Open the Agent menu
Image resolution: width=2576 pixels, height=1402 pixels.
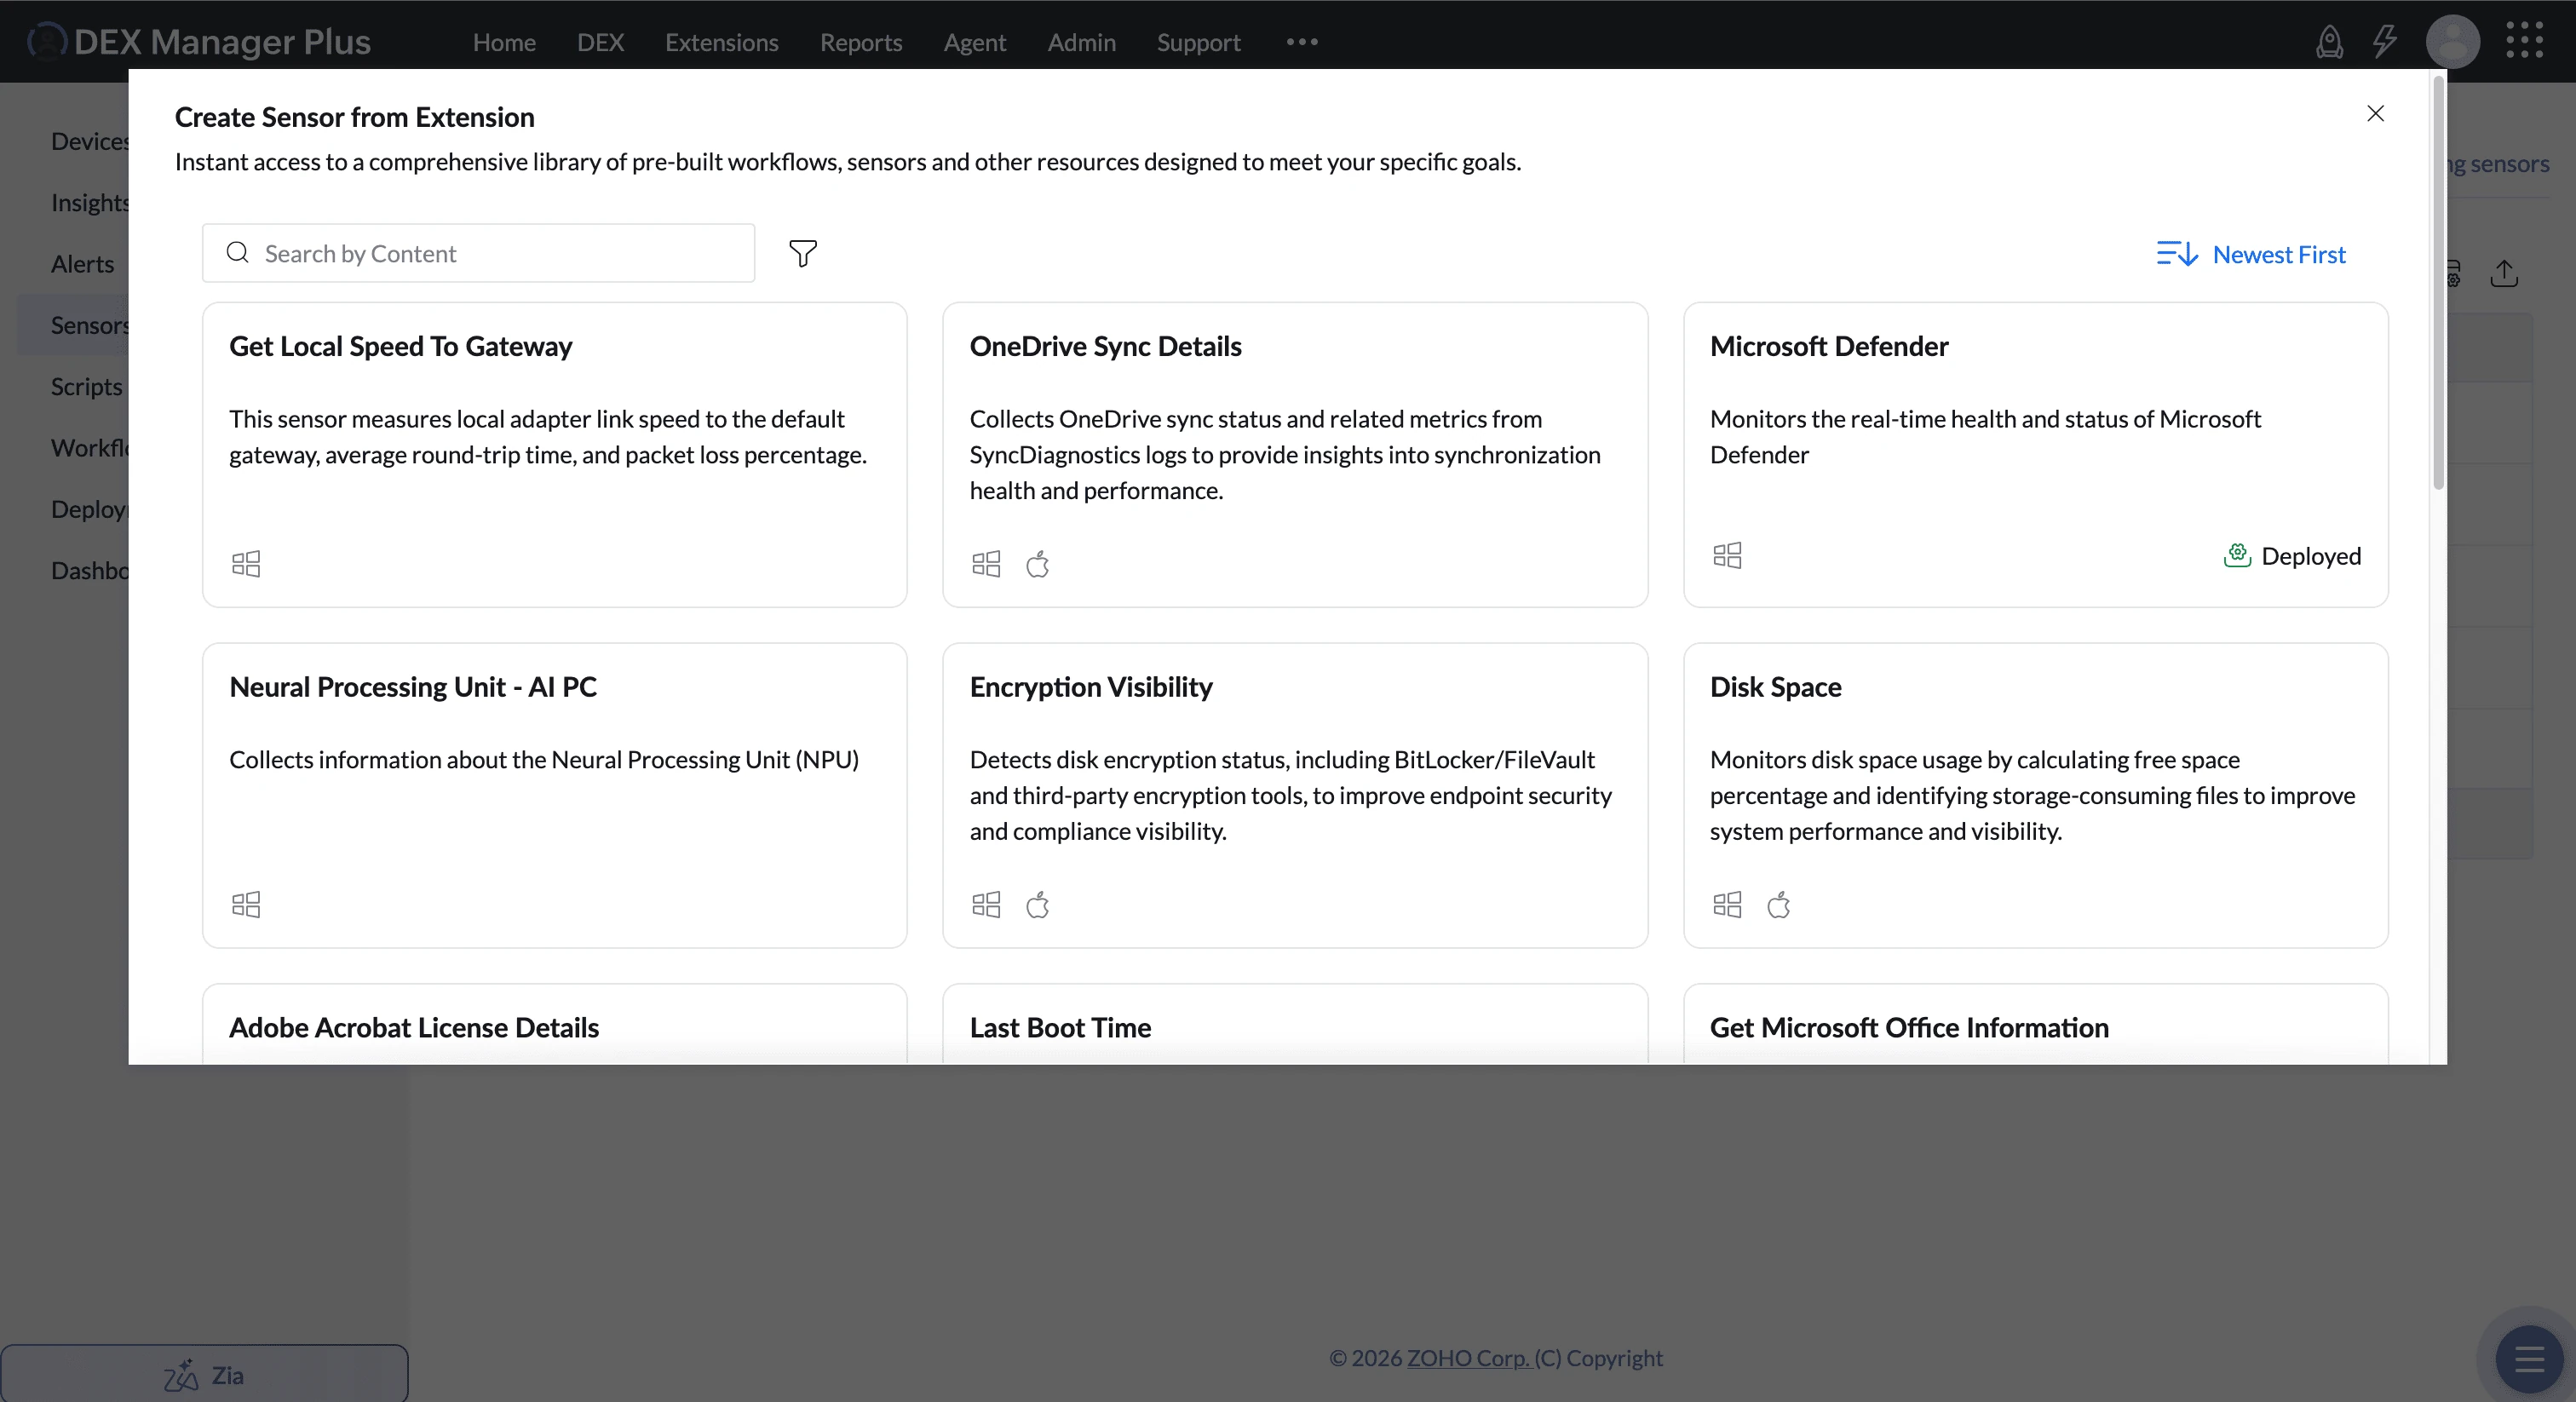coord(974,42)
